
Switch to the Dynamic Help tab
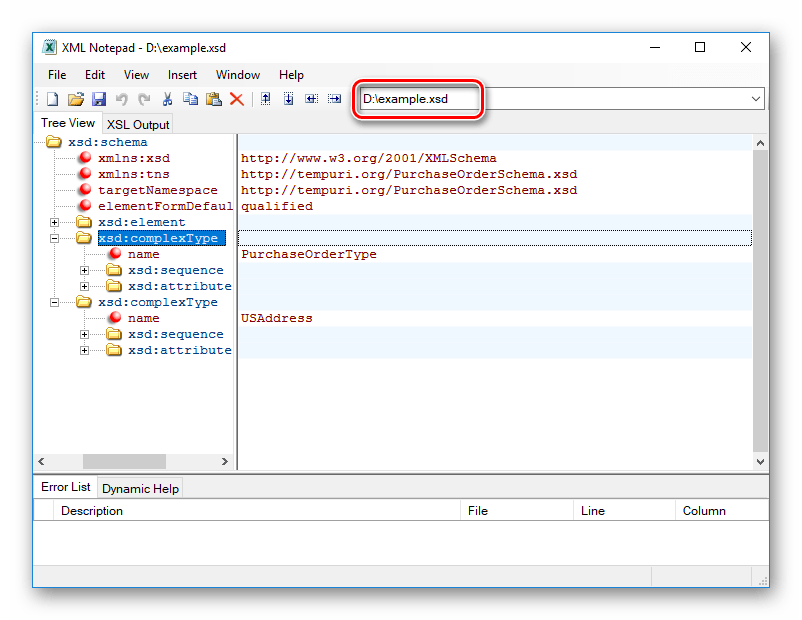[x=141, y=489]
